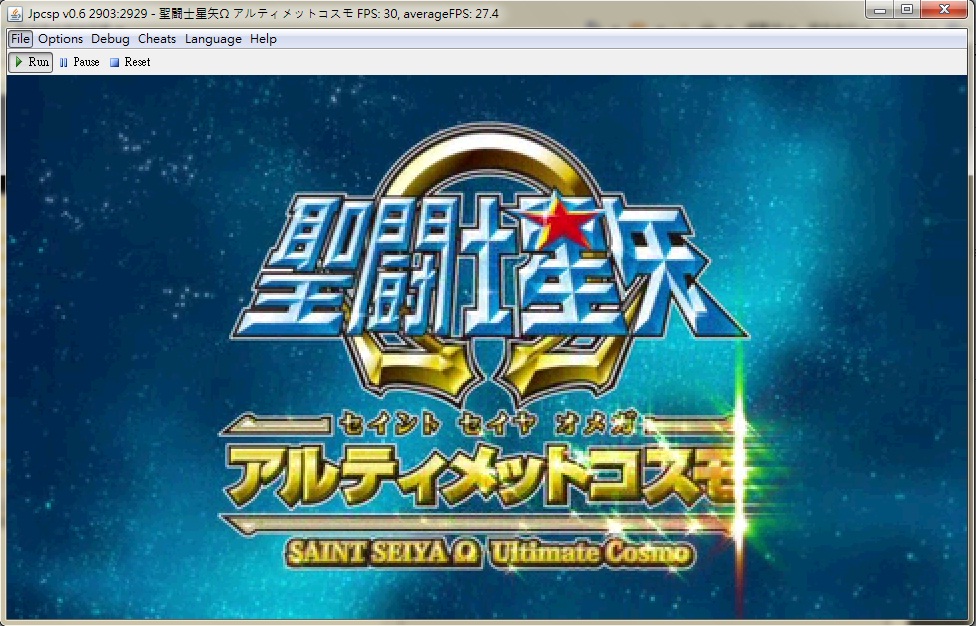Close the Jpcsp window

coord(944,9)
